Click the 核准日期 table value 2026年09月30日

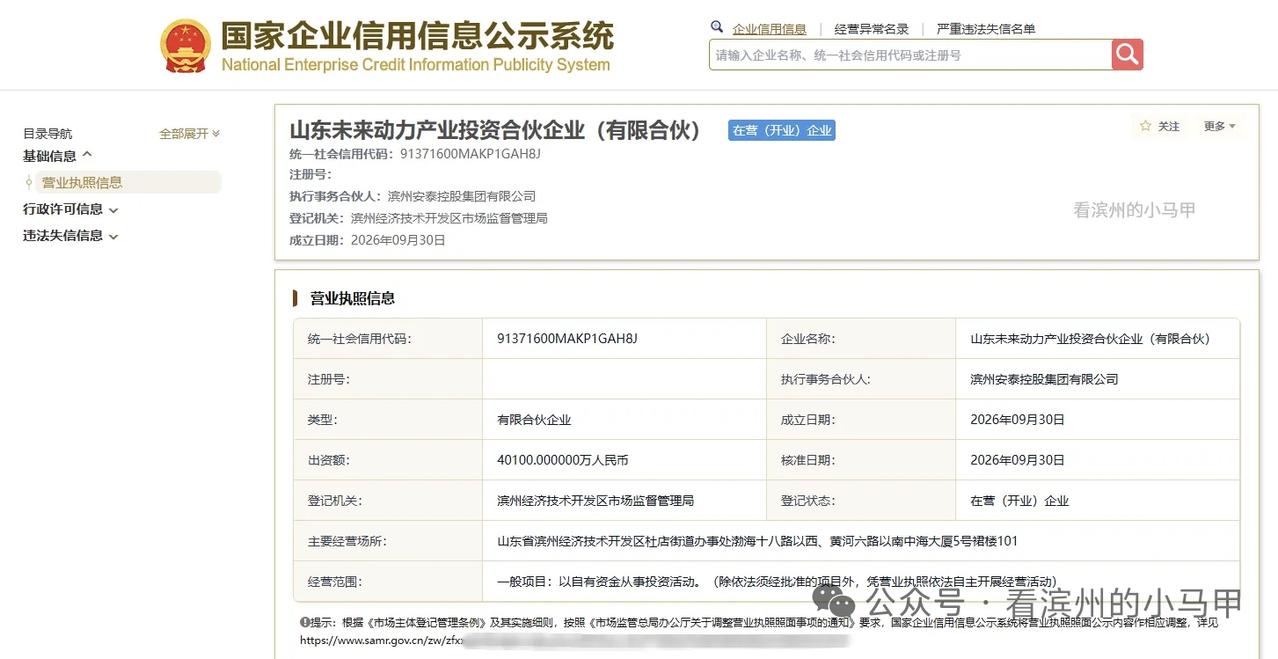(1017, 460)
